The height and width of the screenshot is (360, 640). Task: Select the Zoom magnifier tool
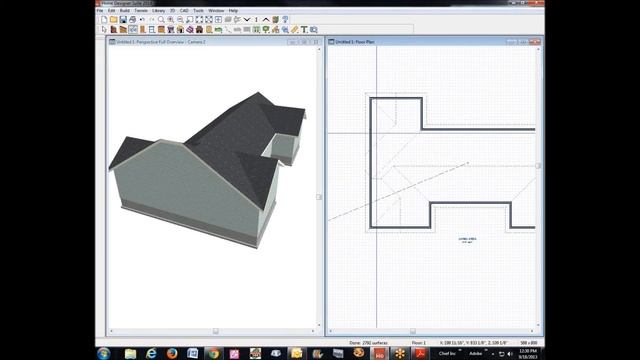coord(161,20)
